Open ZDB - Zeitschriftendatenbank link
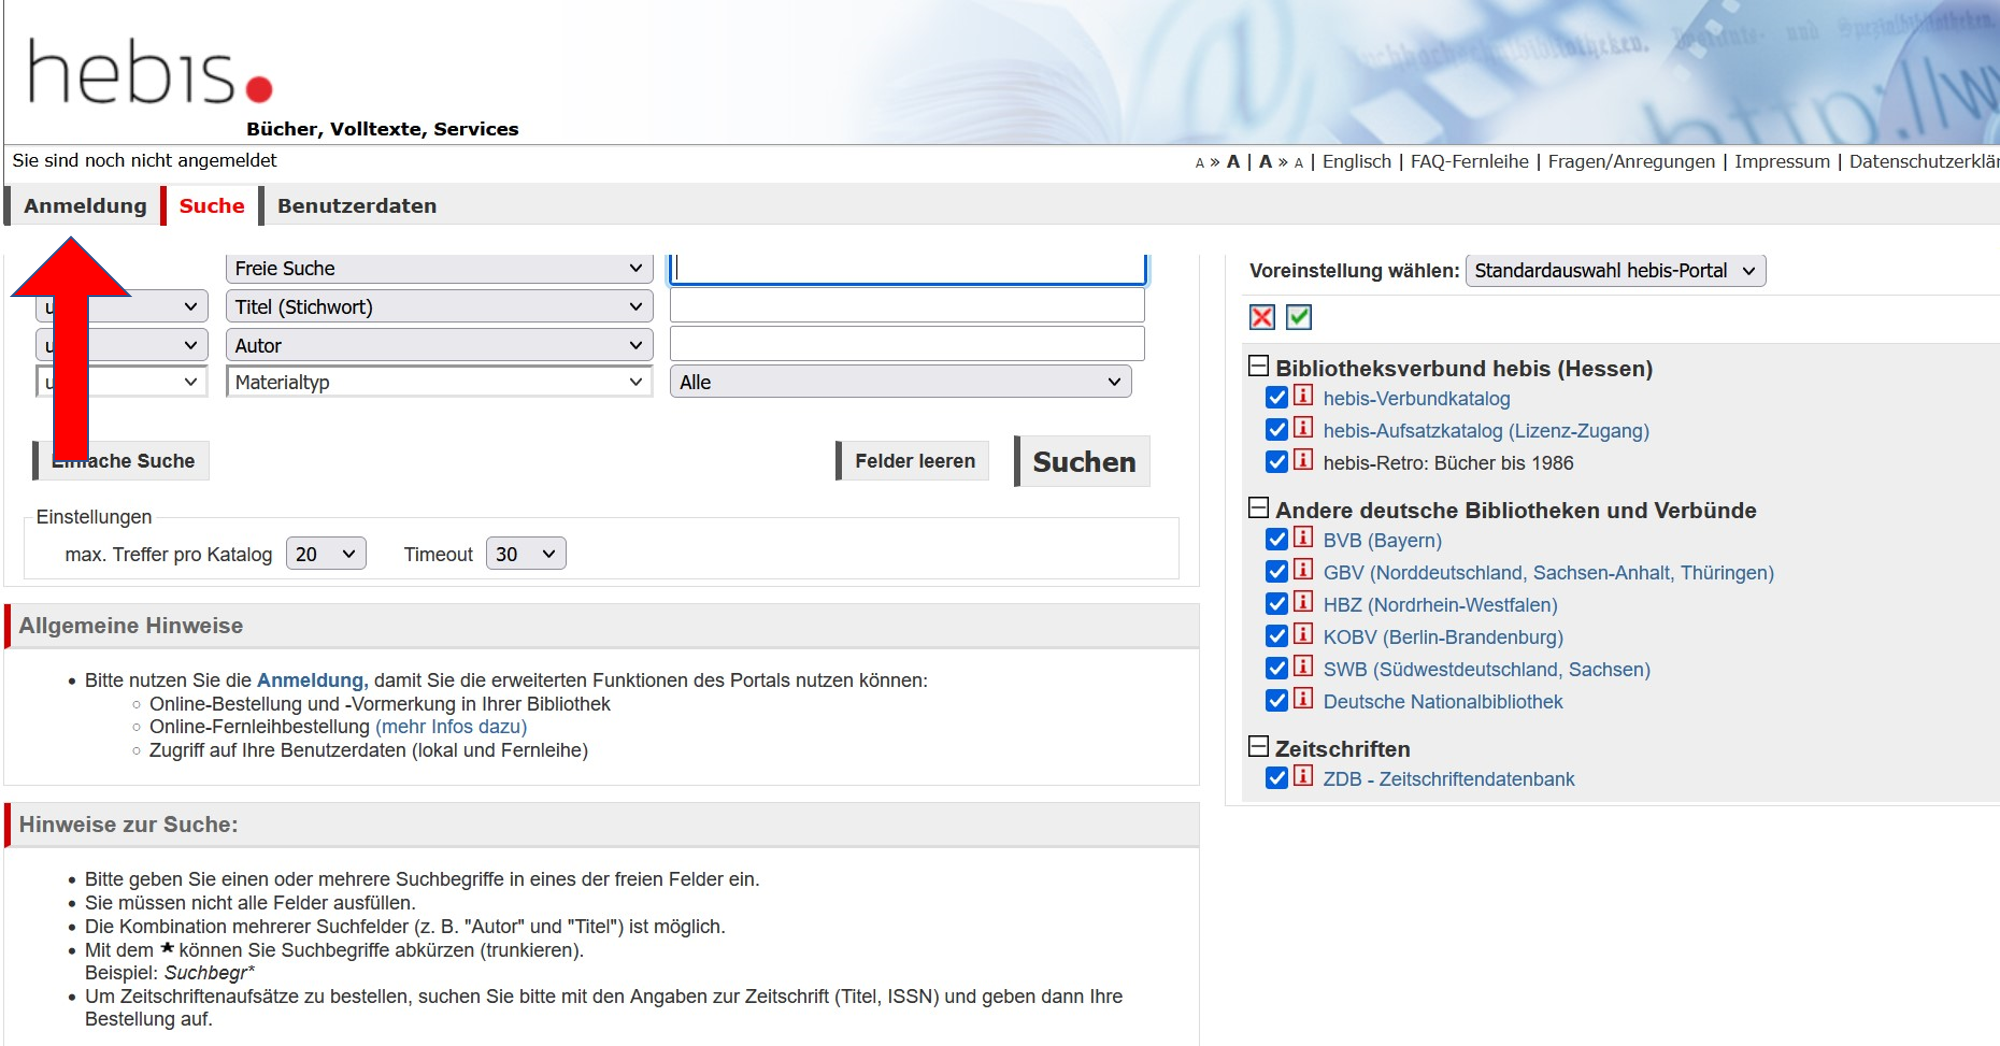Image resolution: width=2000 pixels, height=1046 pixels. tap(1448, 779)
